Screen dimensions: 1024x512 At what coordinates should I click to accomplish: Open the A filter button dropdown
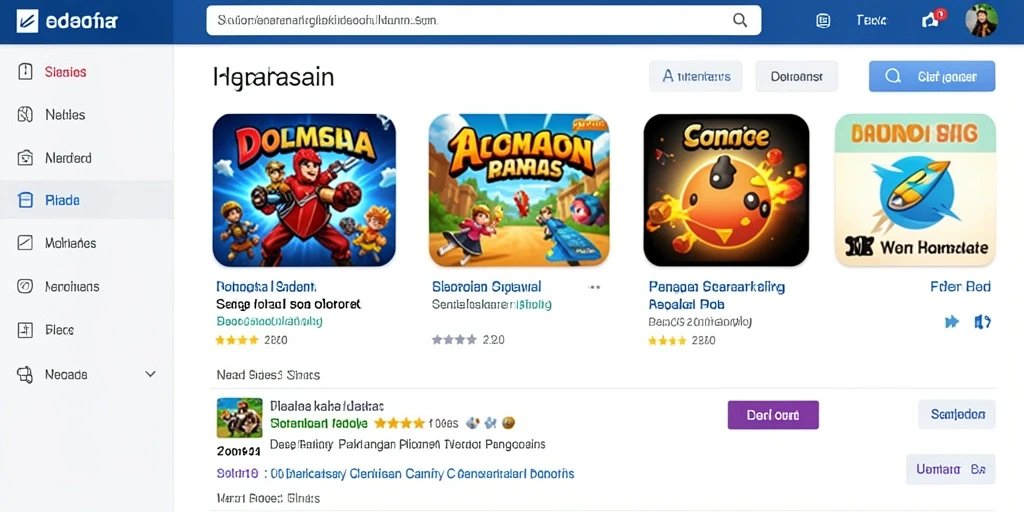click(696, 76)
